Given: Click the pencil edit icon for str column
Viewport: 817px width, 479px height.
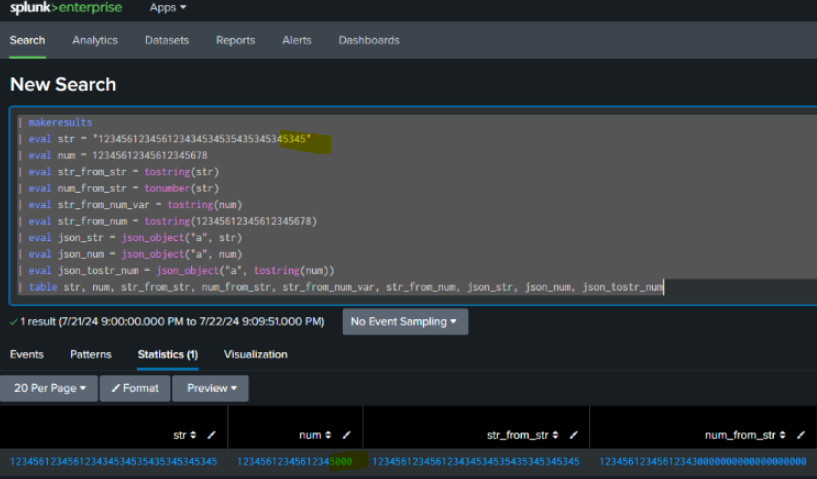Looking at the screenshot, I should coord(211,435).
